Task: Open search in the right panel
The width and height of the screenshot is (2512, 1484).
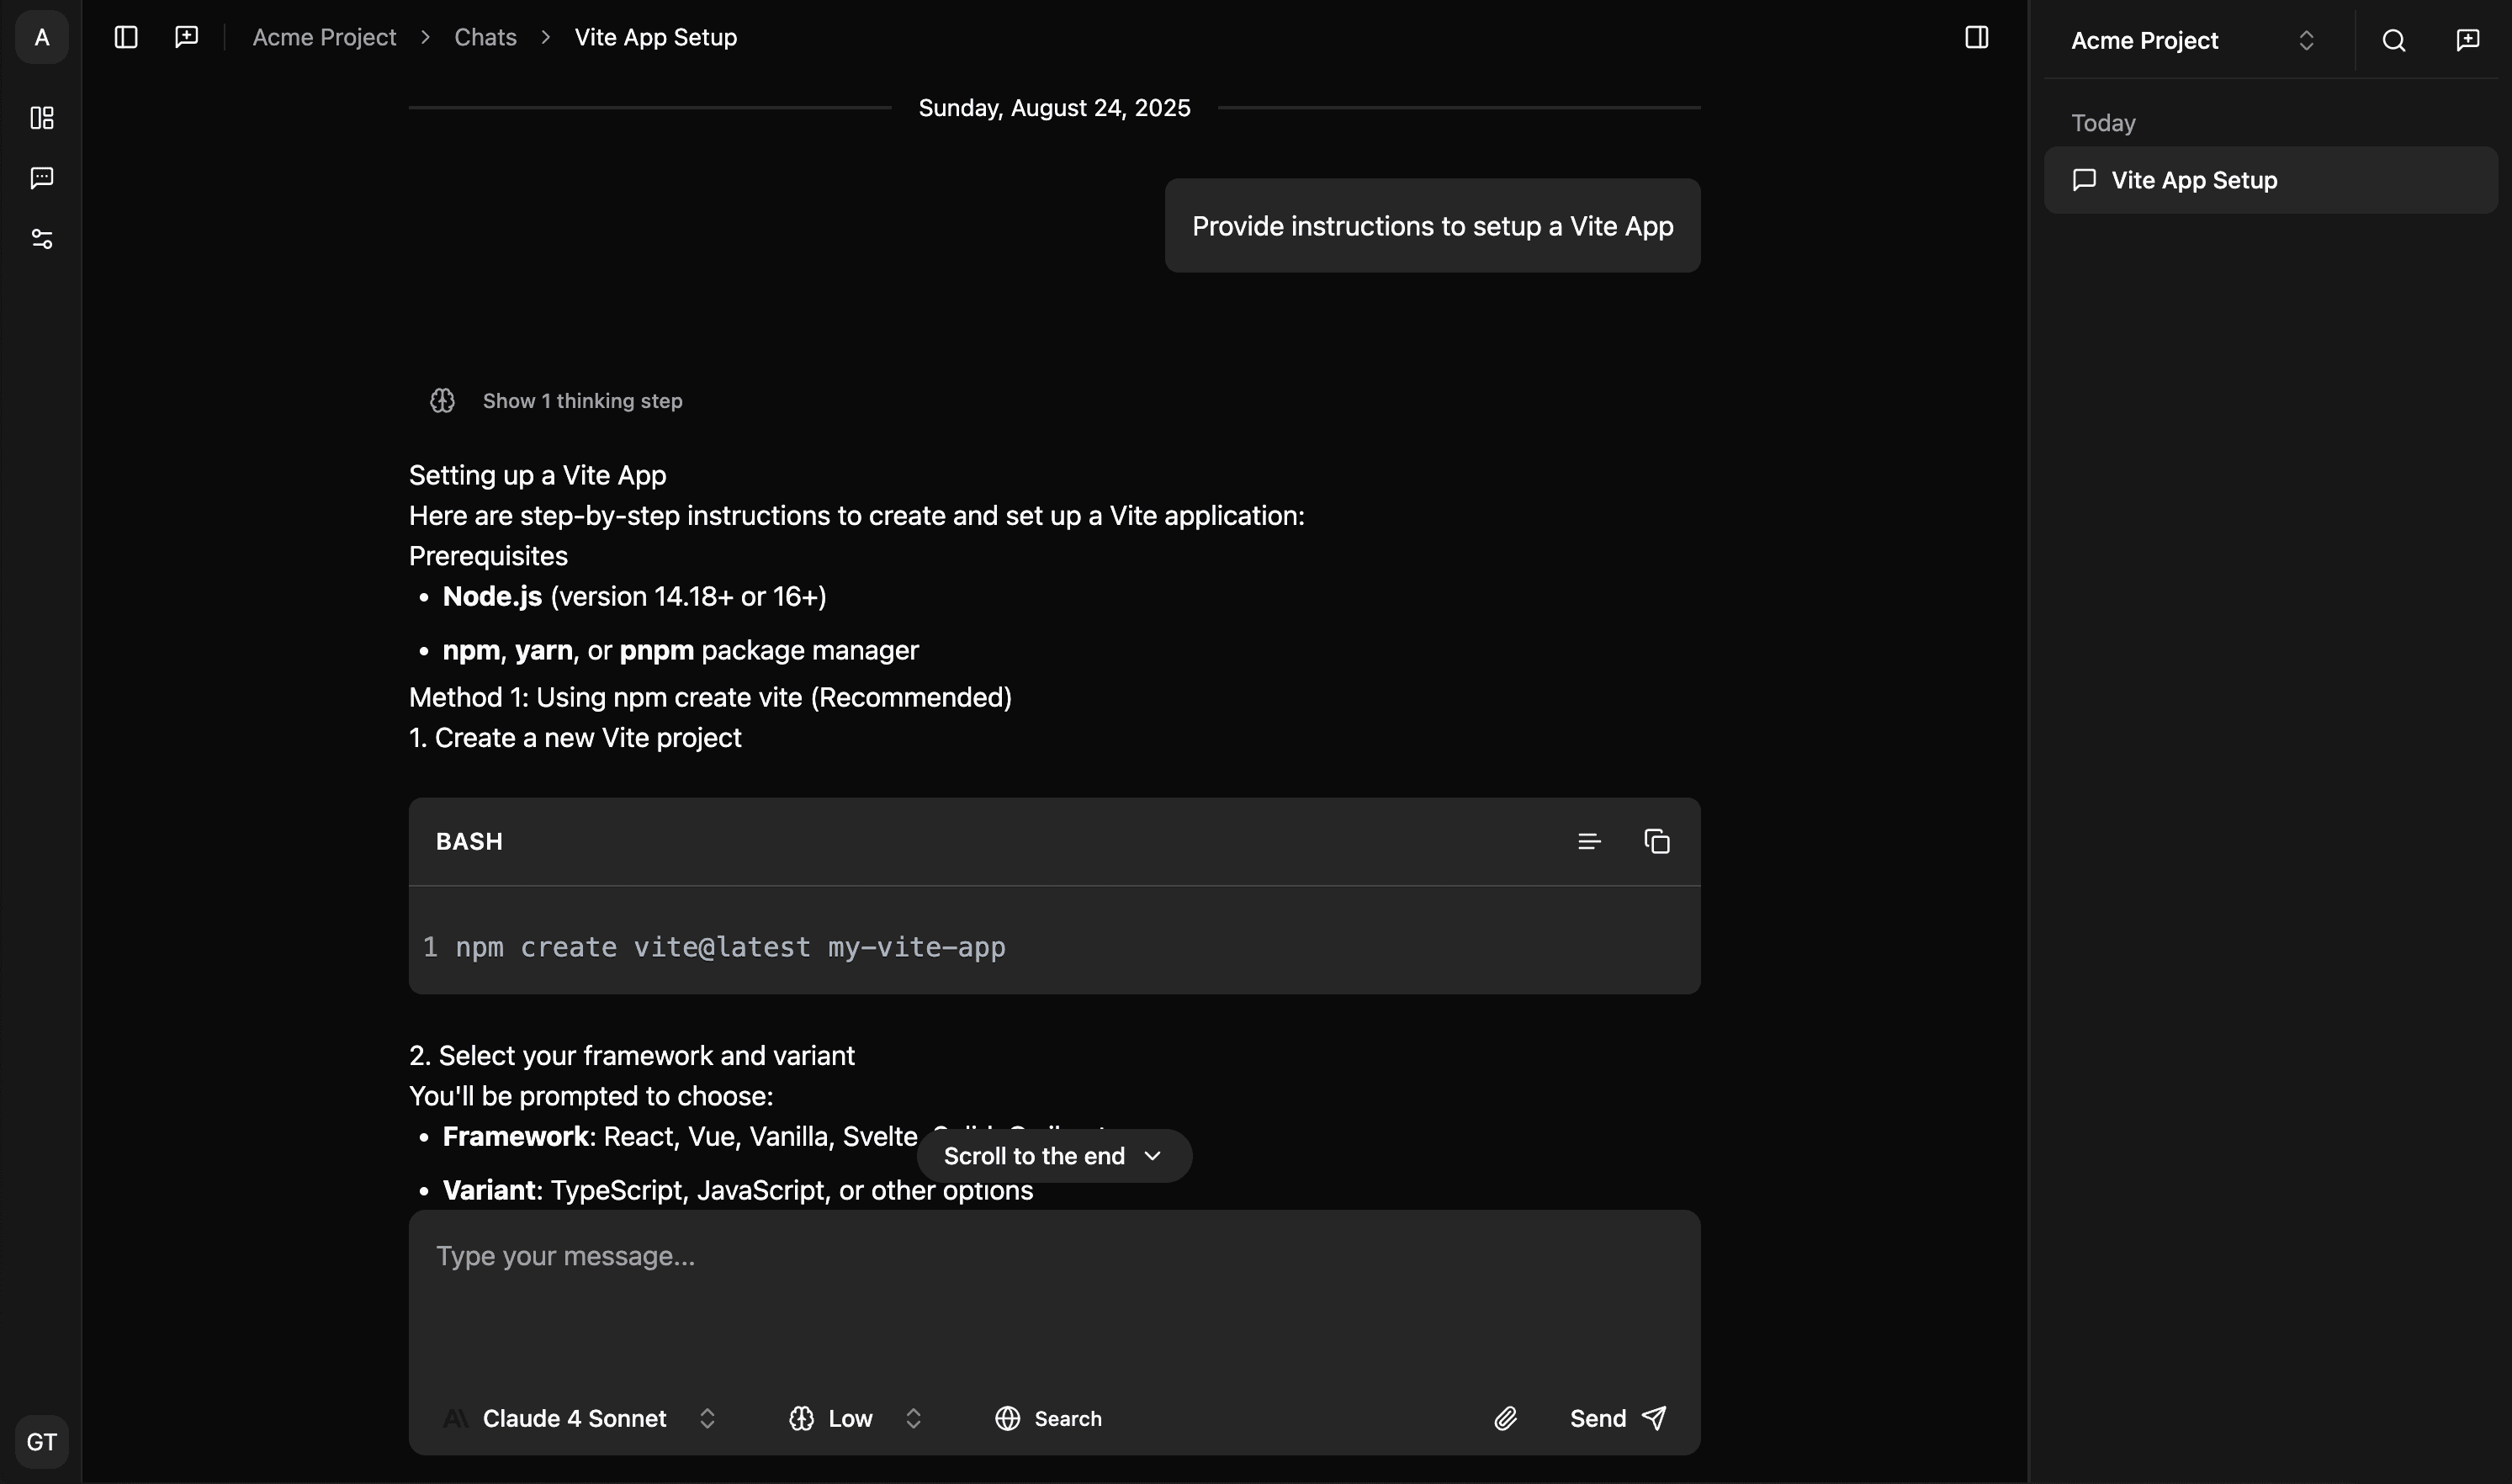Action: tap(2393, 40)
